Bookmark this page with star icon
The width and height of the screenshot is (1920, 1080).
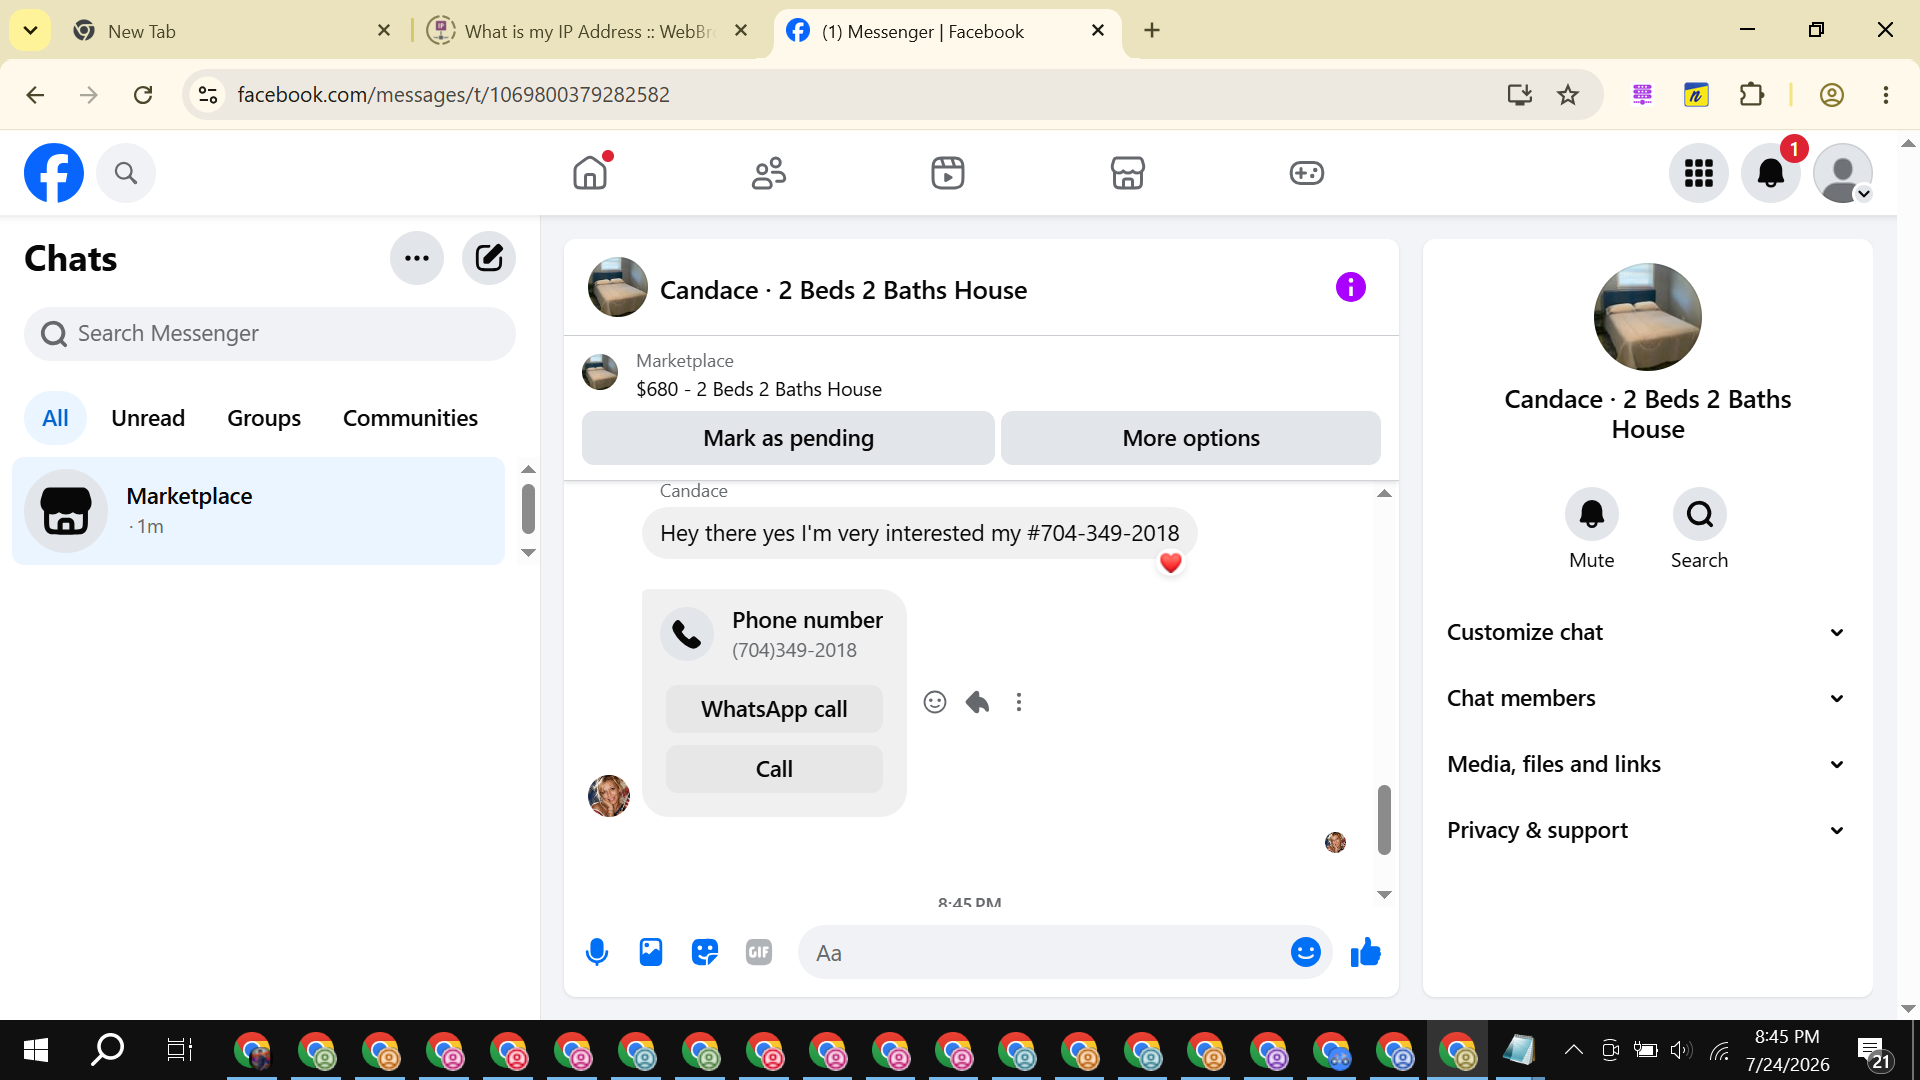(1568, 95)
